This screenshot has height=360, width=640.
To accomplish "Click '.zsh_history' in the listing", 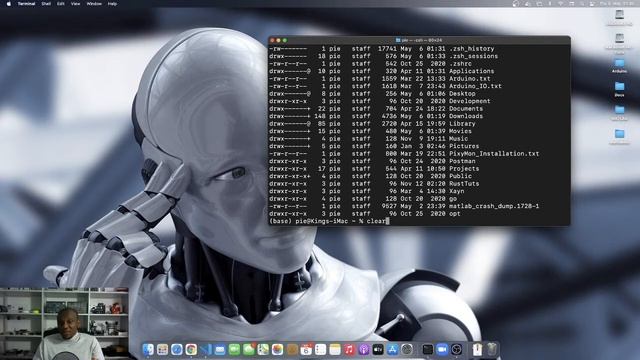I will coord(471,49).
